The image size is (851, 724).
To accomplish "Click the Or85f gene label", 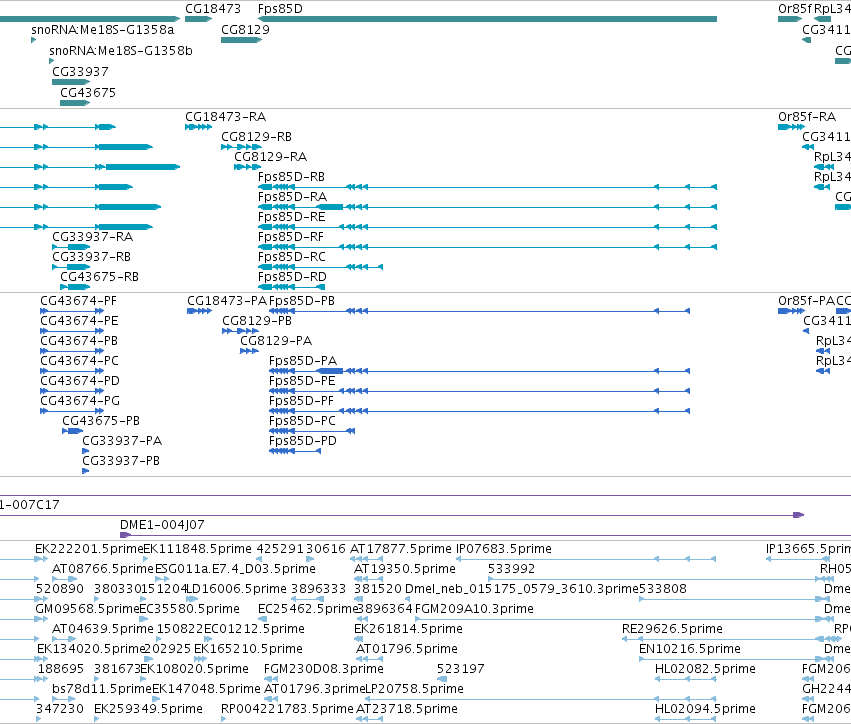I will [x=795, y=9].
